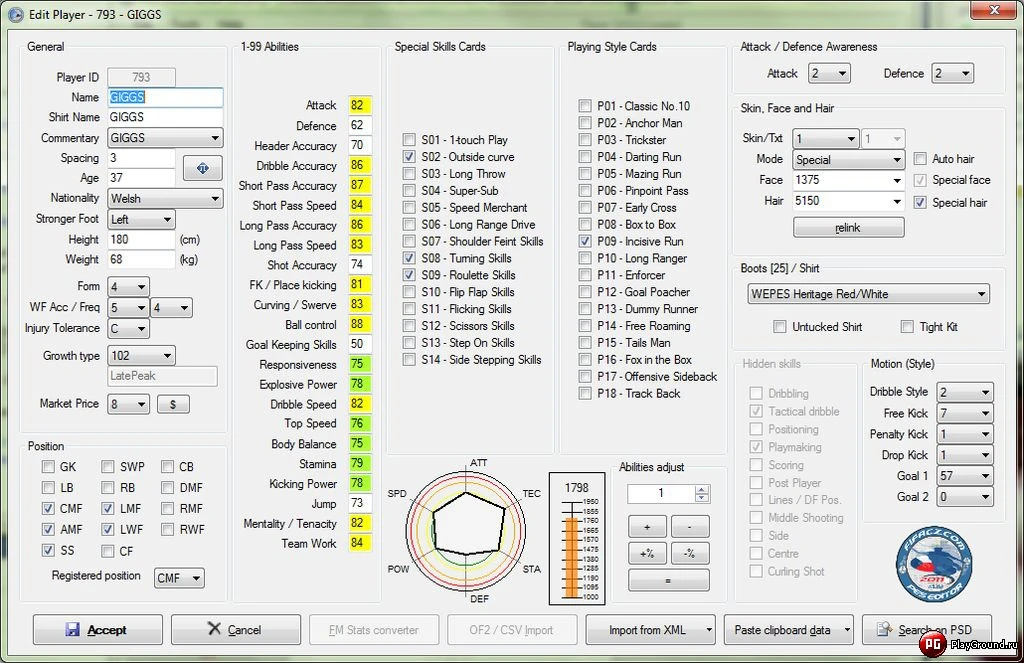
Task: Click inside the Shirt Name field
Action: point(165,117)
